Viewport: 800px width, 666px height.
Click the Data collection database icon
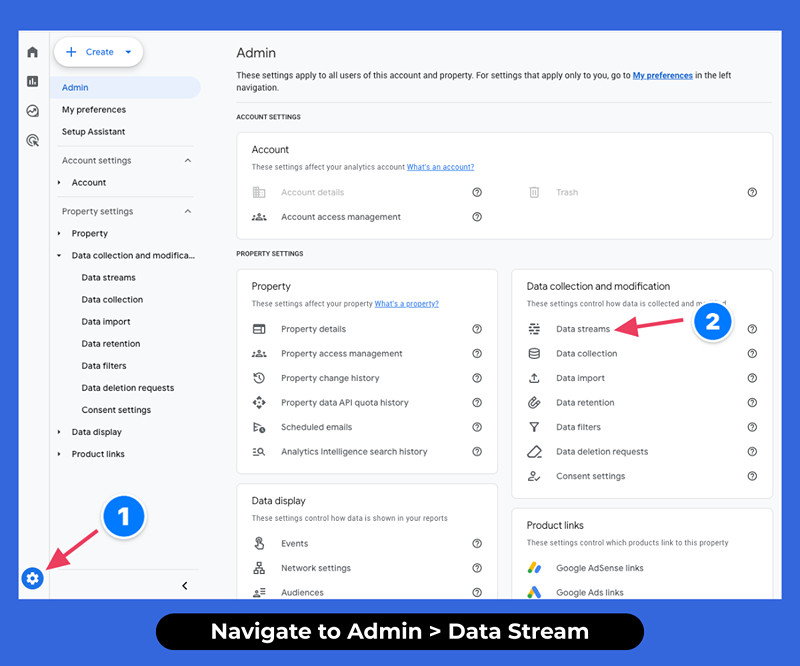tap(534, 354)
